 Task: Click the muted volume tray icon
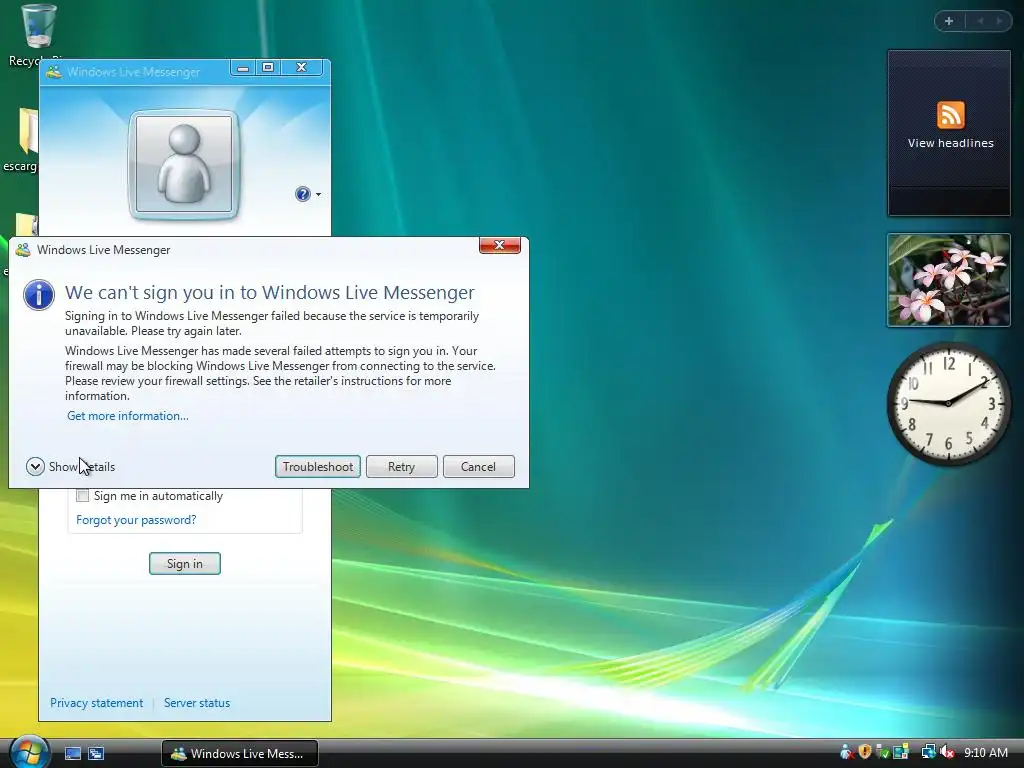point(946,752)
